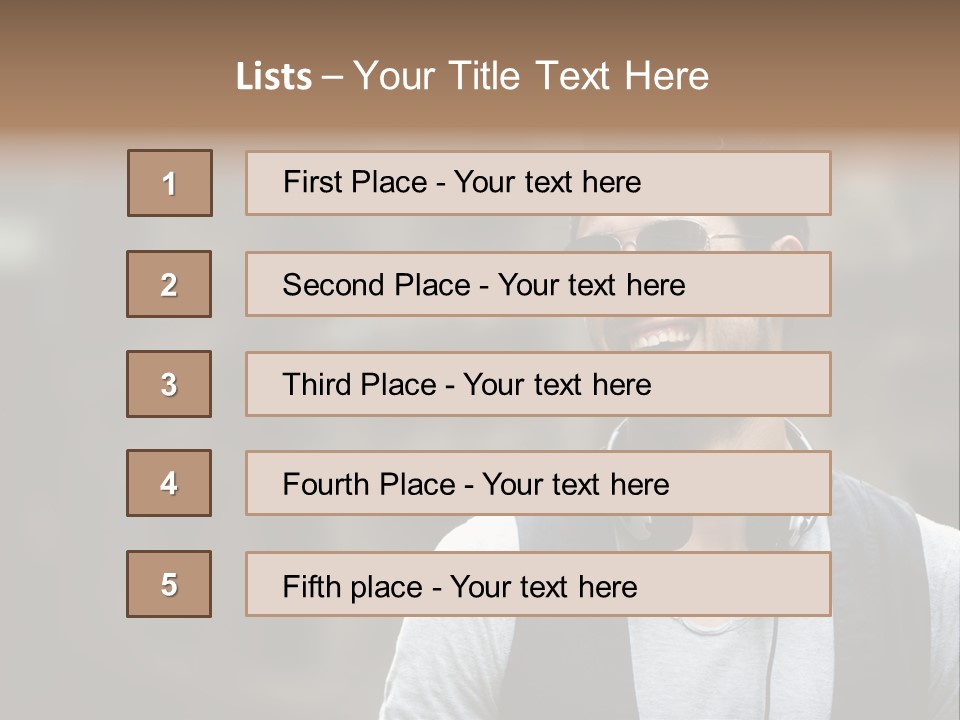The image size is (960, 720).
Task: Click the Fifth place text box
Action: pyautogui.click(x=538, y=584)
